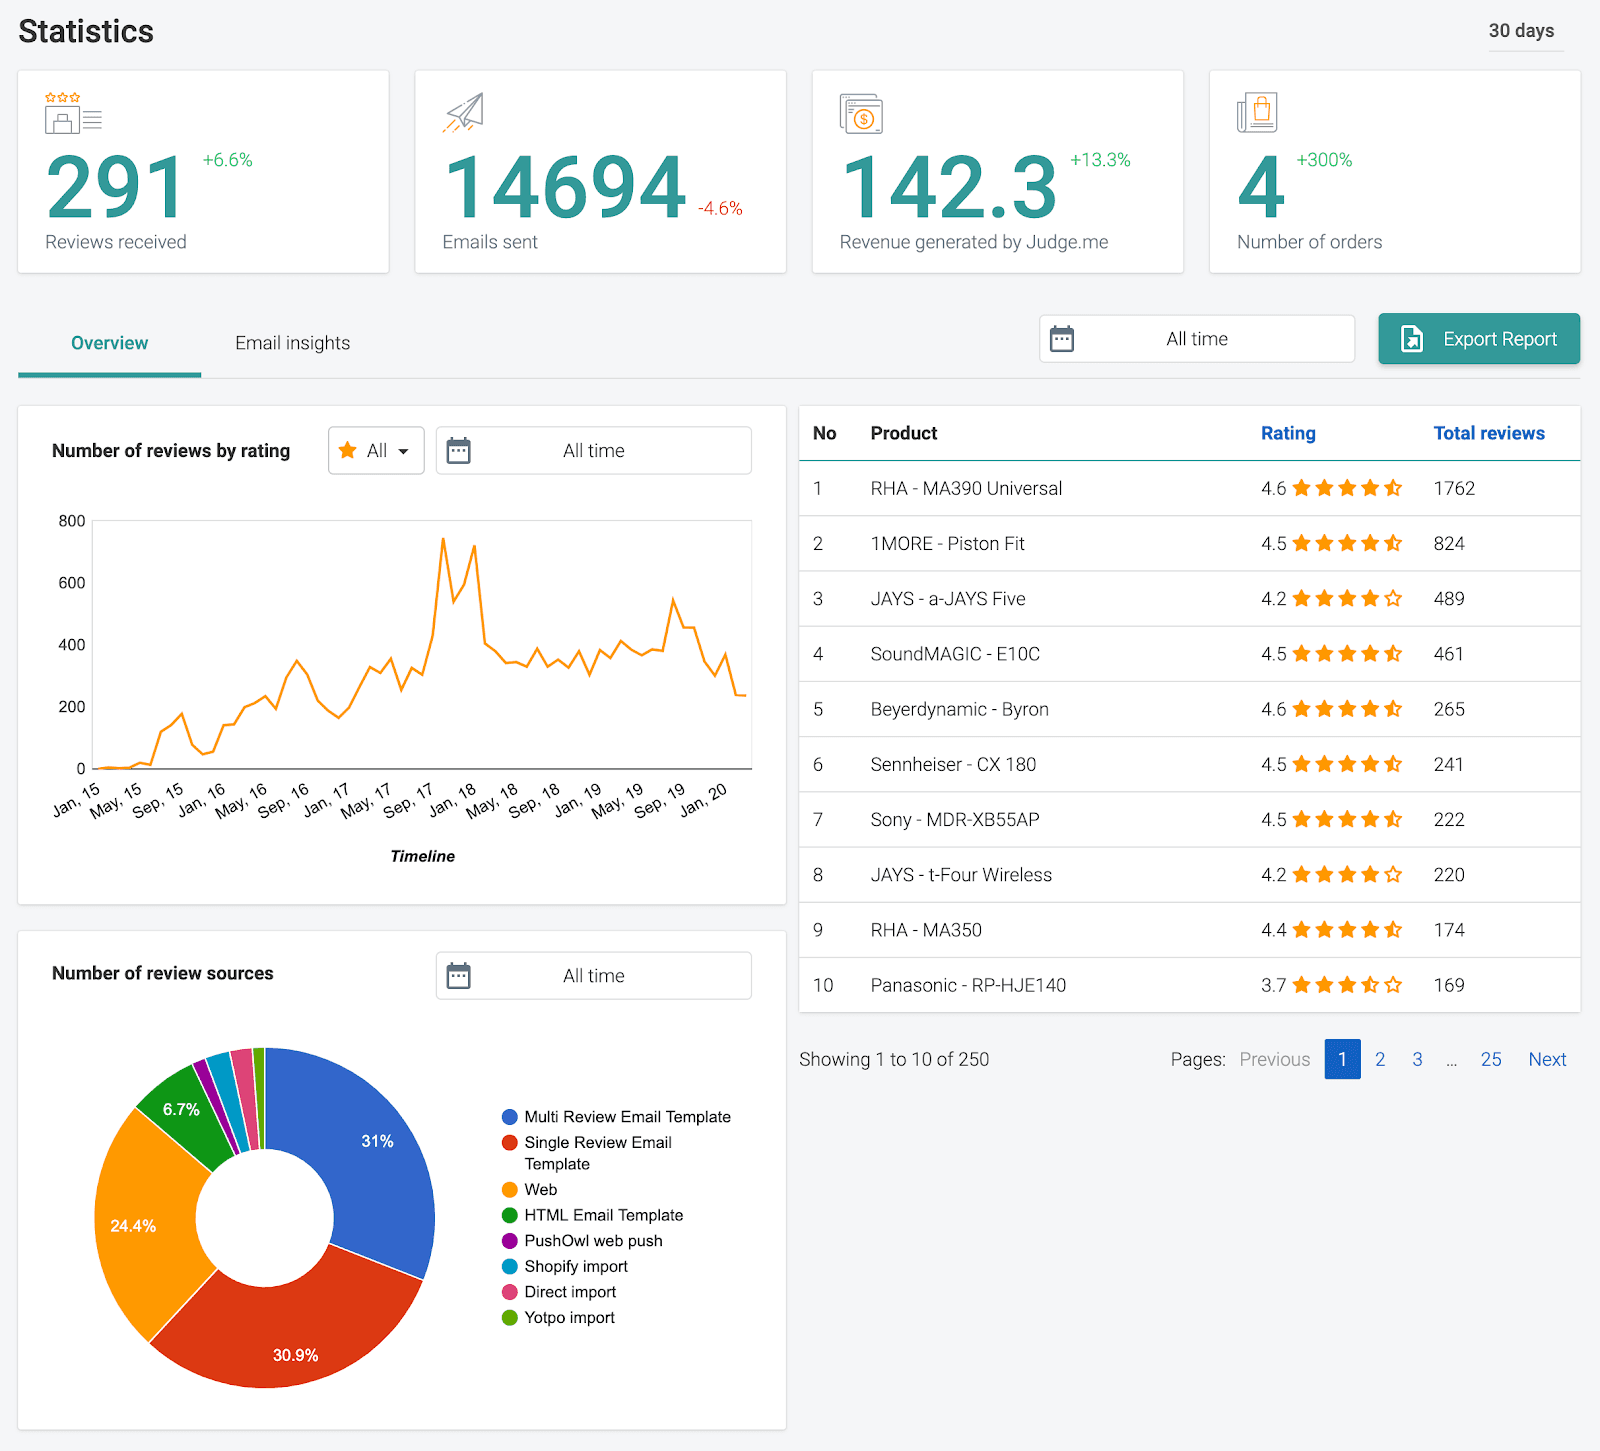Sort table by Total reviews column

[x=1488, y=433]
